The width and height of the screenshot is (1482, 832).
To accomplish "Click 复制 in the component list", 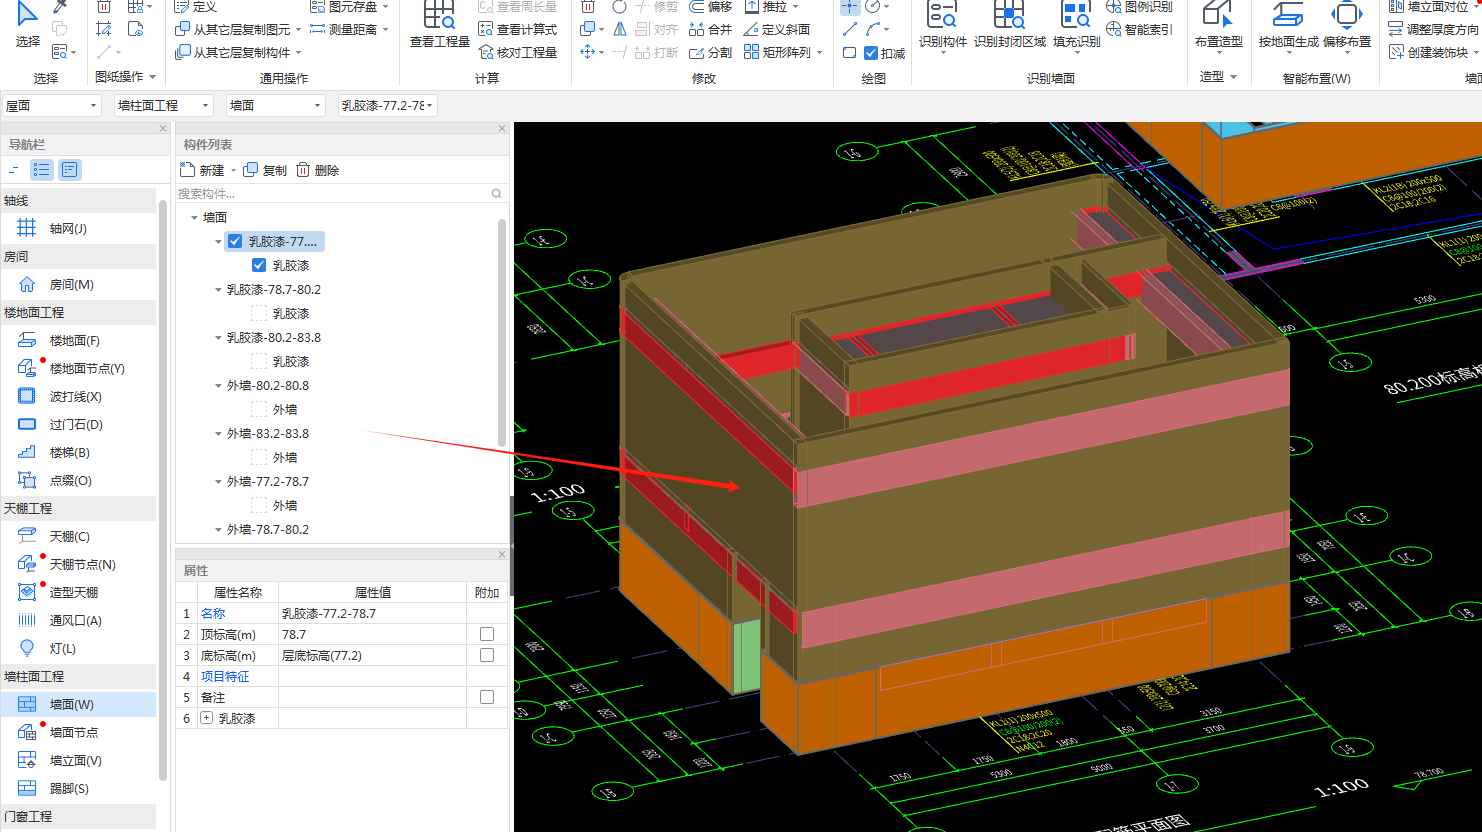I will pyautogui.click(x=266, y=170).
